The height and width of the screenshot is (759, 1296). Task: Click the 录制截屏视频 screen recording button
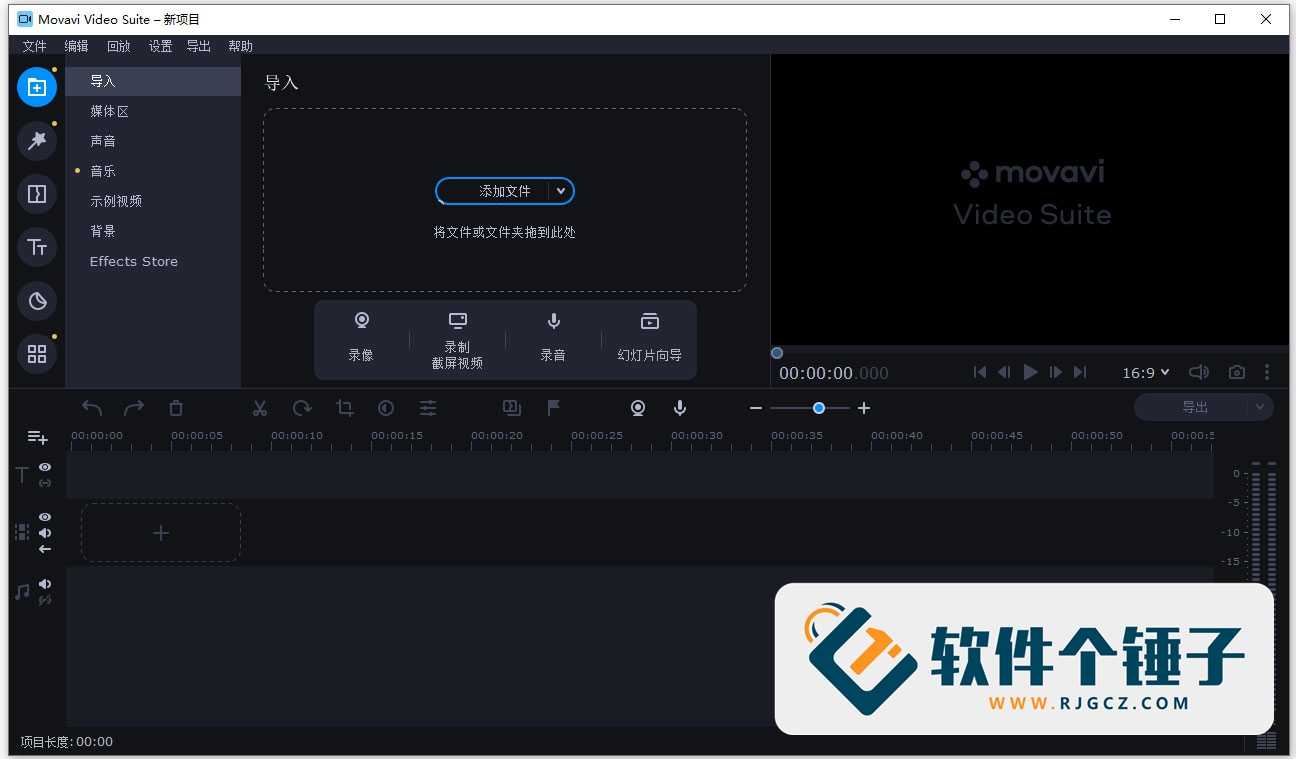[x=457, y=340]
